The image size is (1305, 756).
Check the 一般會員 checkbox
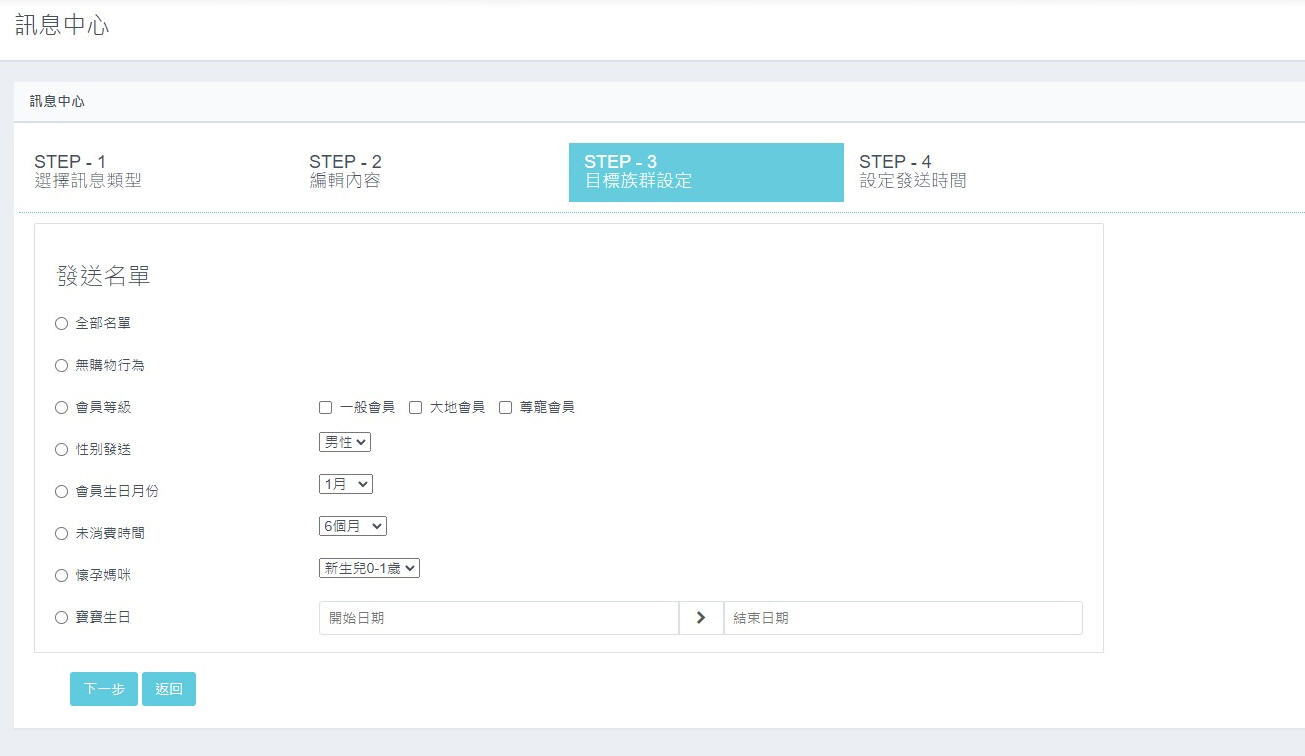click(x=325, y=407)
